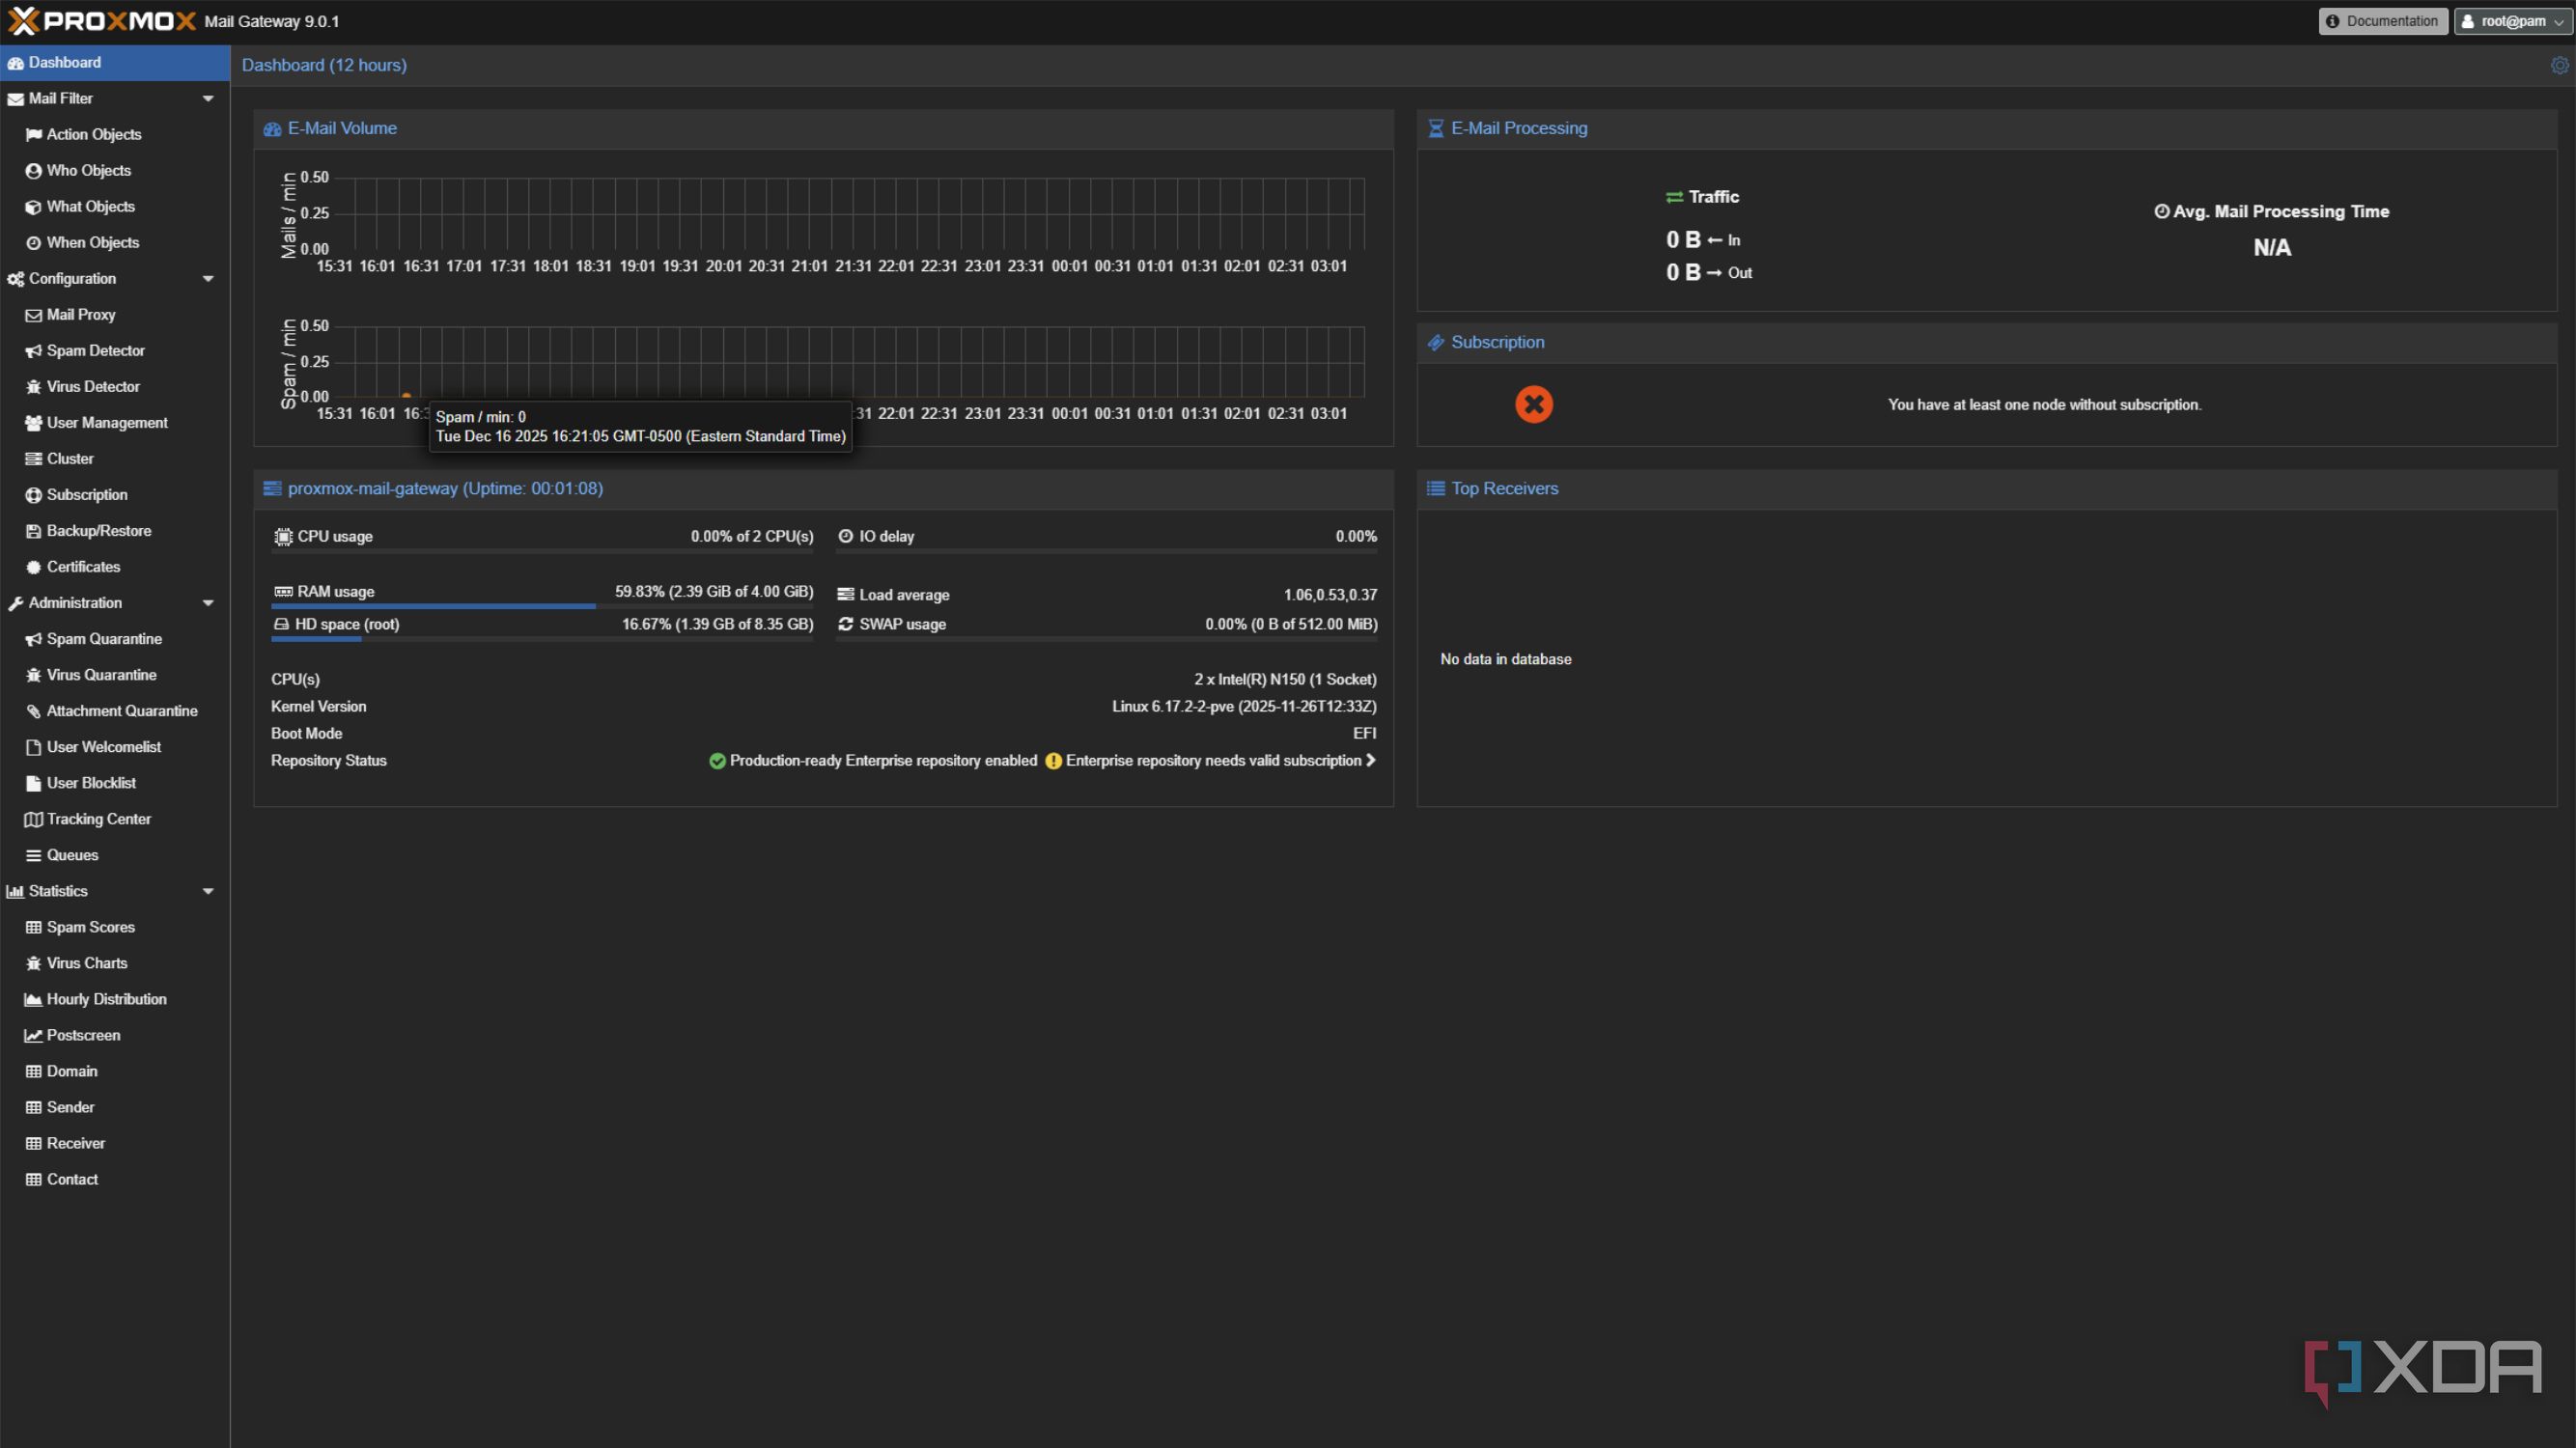
Task: Select Contact statistics entry
Action: (x=115, y=1178)
